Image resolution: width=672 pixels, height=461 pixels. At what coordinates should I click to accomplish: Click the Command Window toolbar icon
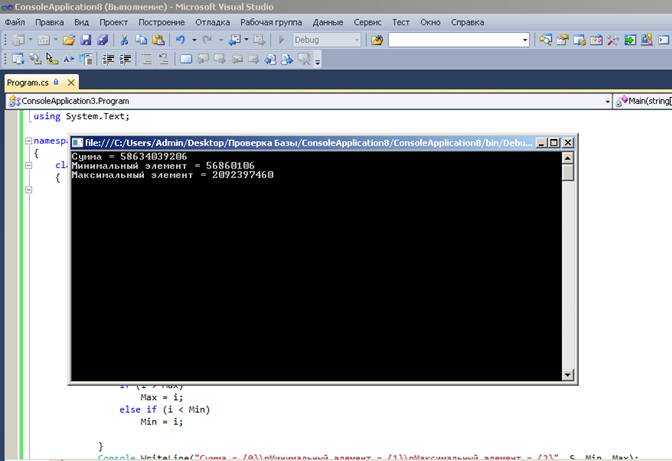[663, 40]
